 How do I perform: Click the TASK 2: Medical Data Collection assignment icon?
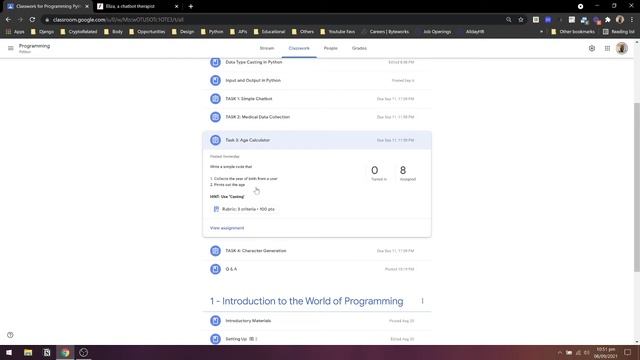click(x=215, y=117)
